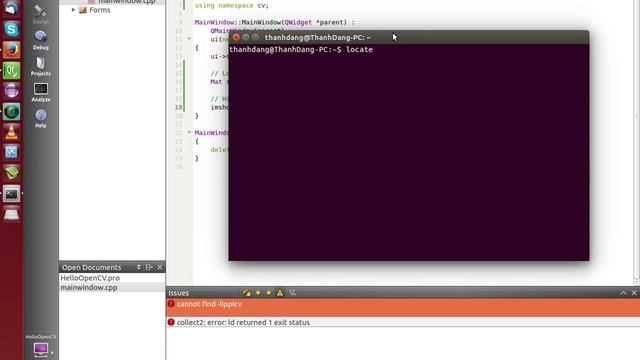
Task: Select the 'cannot find -lippicv' issue
Action: 403,307
